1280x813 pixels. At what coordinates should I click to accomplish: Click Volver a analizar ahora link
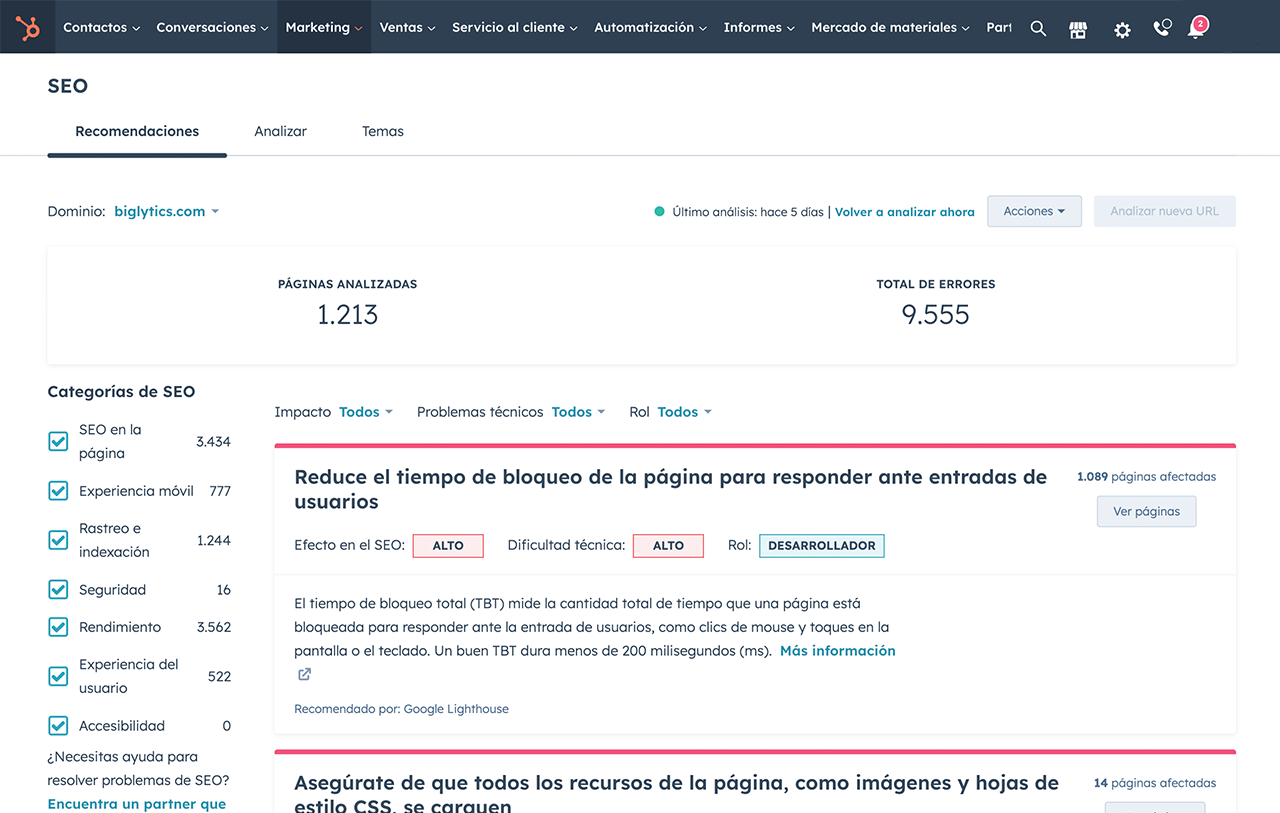pyautogui.click(x=904, y=212)
